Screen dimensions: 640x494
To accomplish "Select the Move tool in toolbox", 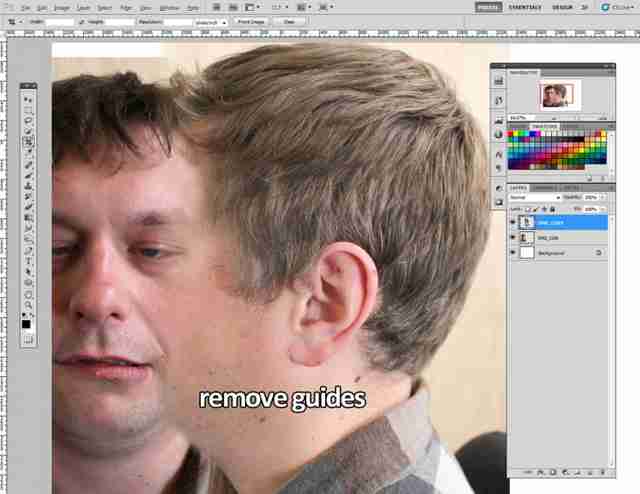I will tap(28, 99).
